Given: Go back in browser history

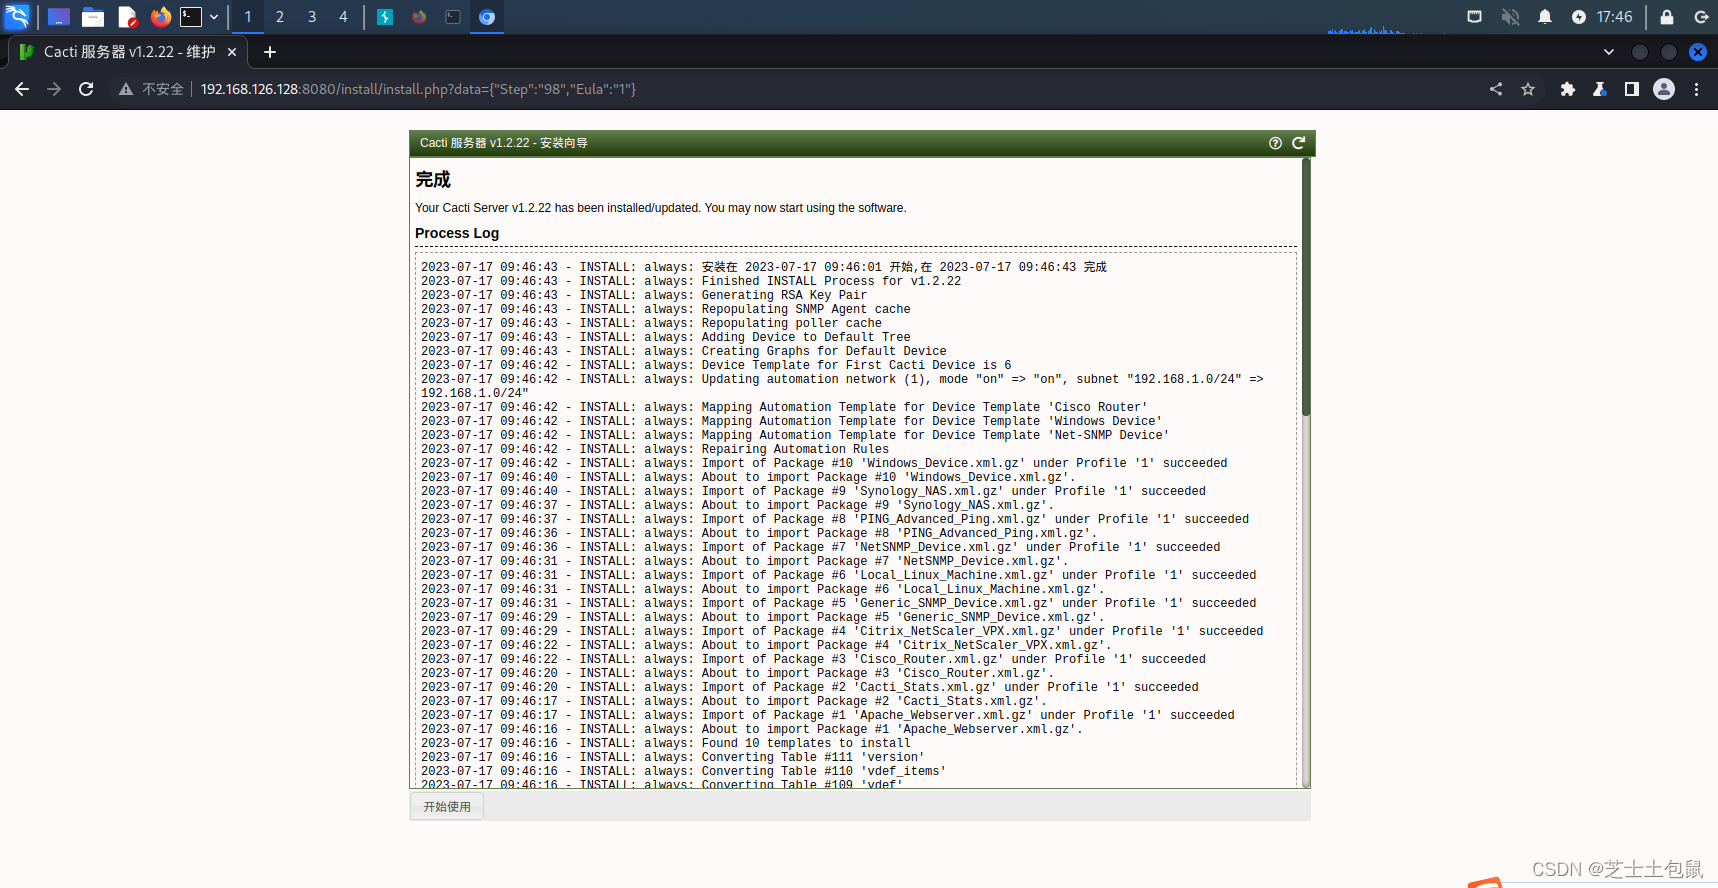Looking at the screenshot, I should click(22, 89).
